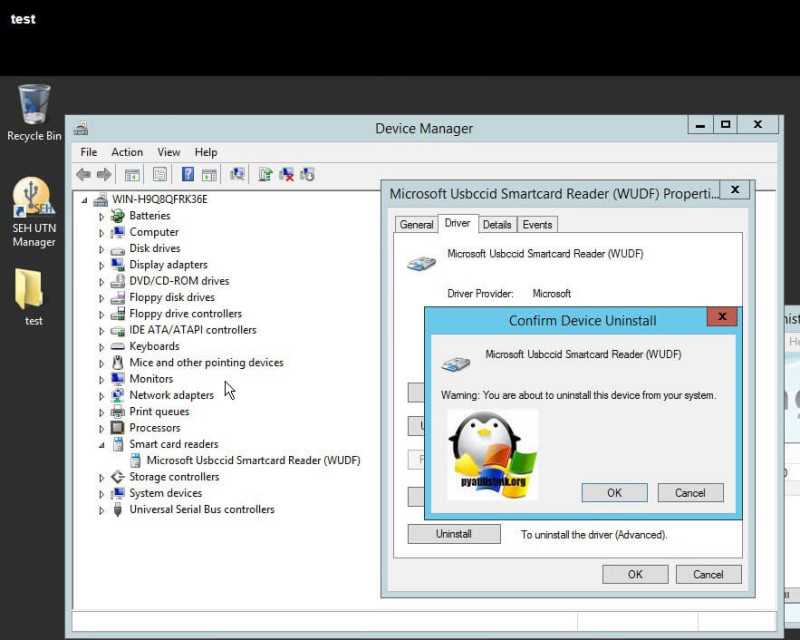The width and height of the screenshot is (800, 640).
Task: Click the Scan for hardware changes icon
Action: click(237, 175)
